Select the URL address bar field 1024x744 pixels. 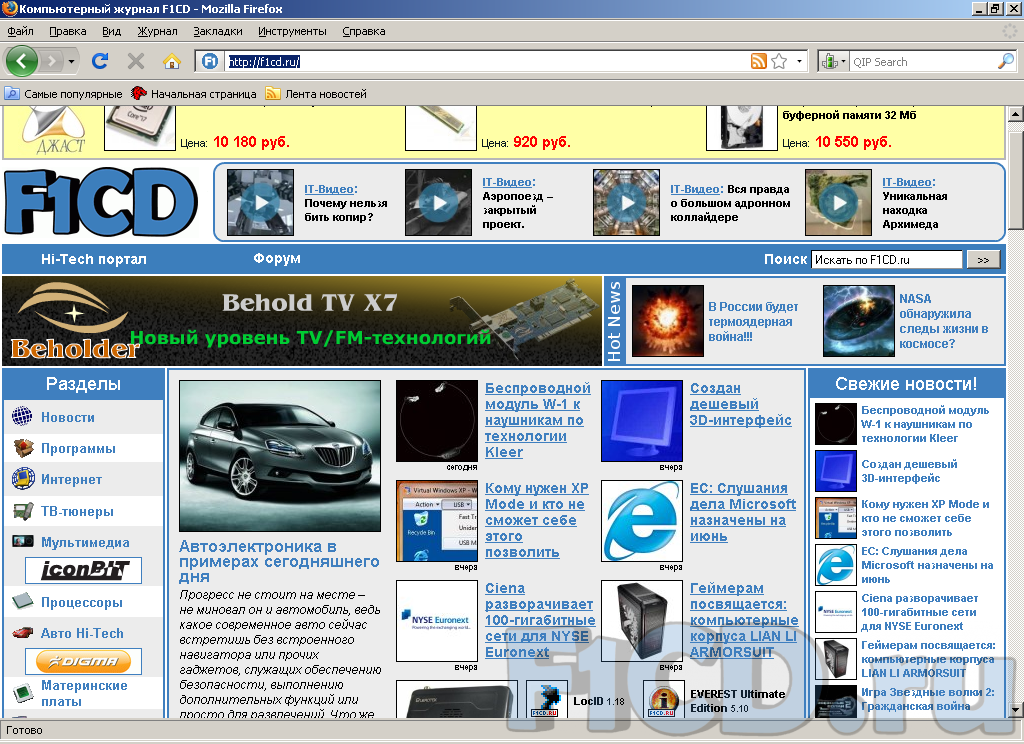487,62
